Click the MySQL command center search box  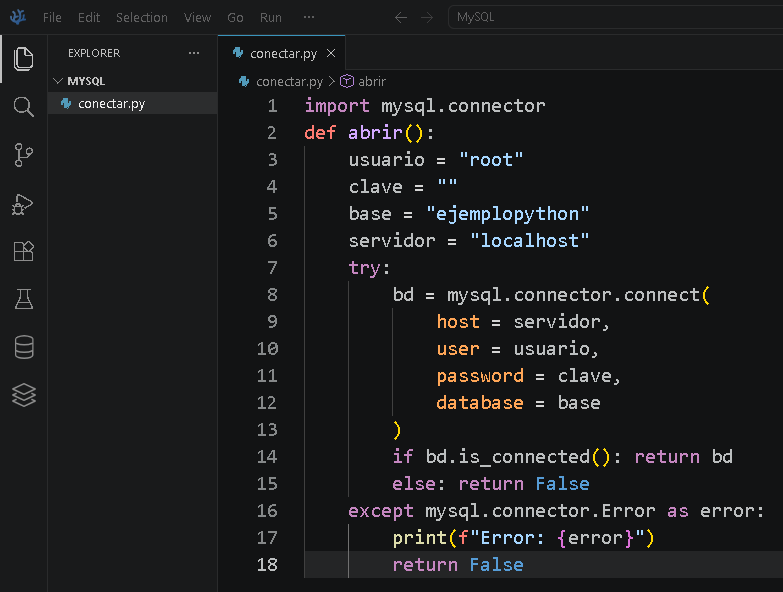615,17
